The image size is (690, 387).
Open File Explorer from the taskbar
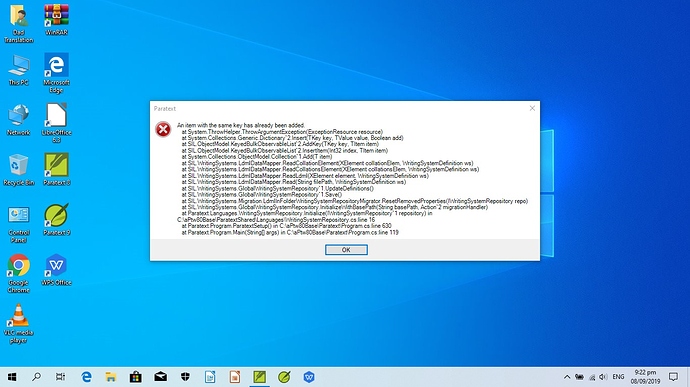pyautogui.click(x=111, y=377)
